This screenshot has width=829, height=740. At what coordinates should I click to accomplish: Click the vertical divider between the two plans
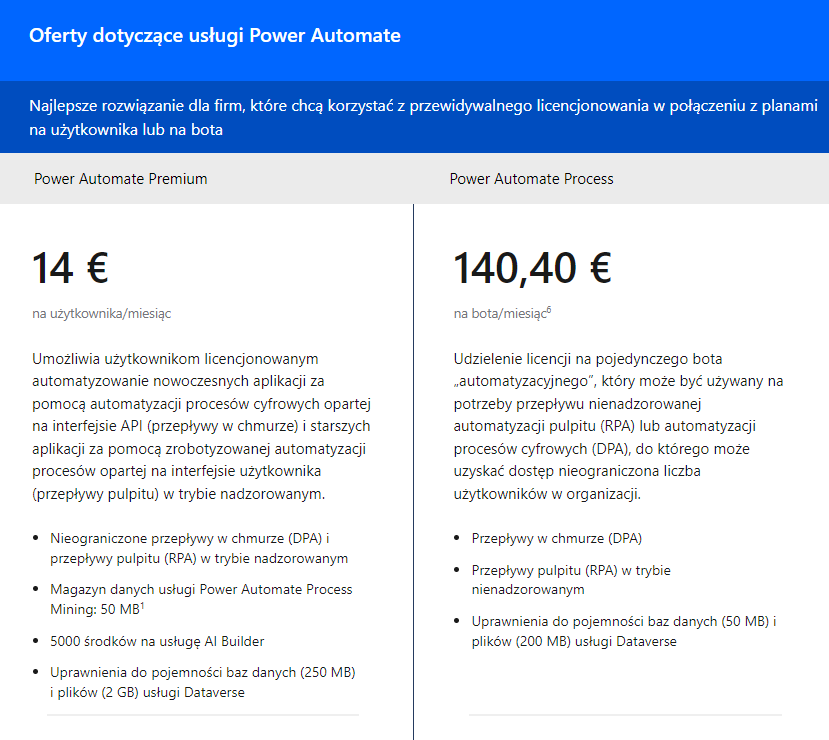(413, 470)
